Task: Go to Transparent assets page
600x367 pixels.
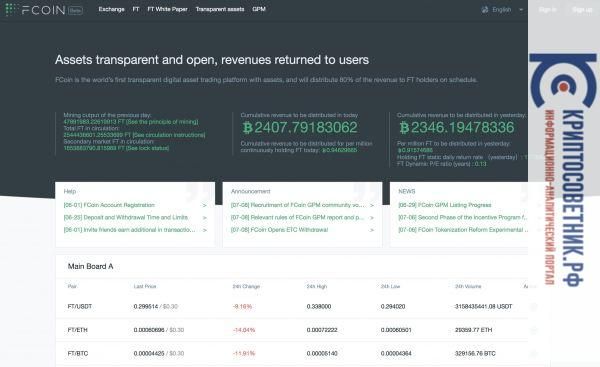Action: (220, 9)
